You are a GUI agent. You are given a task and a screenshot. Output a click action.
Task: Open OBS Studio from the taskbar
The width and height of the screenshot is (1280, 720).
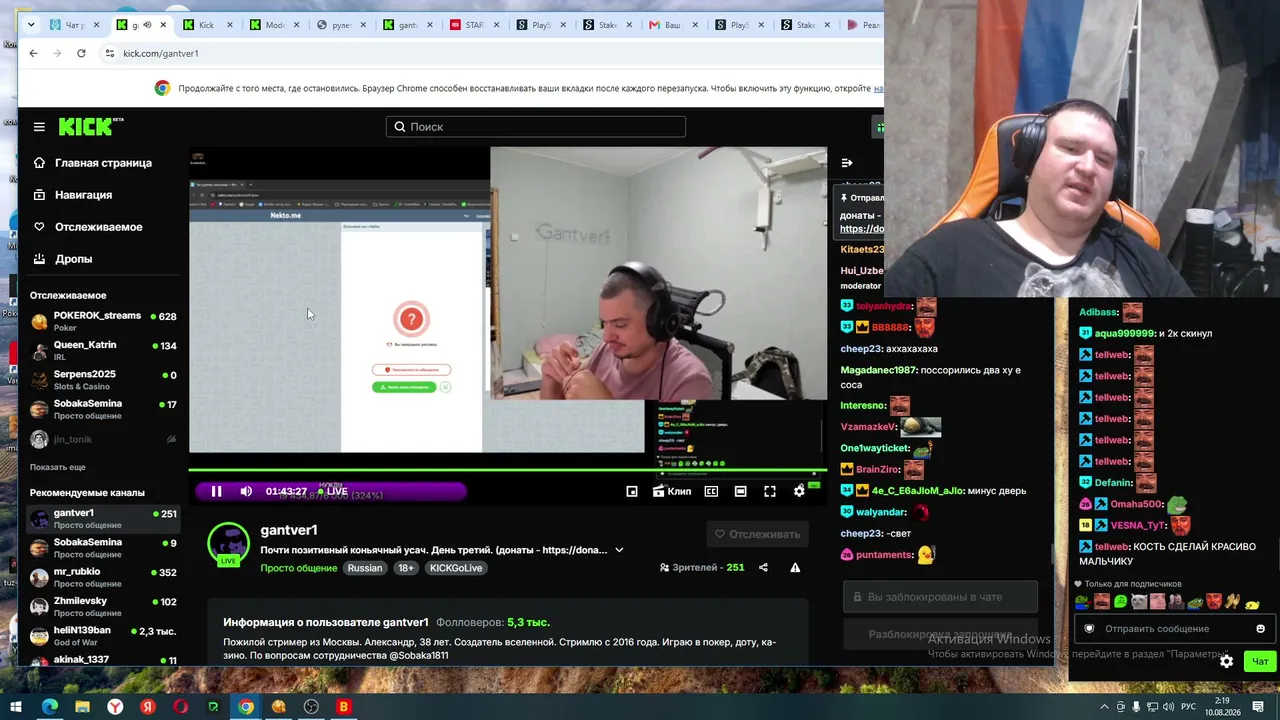coord(311,707)
